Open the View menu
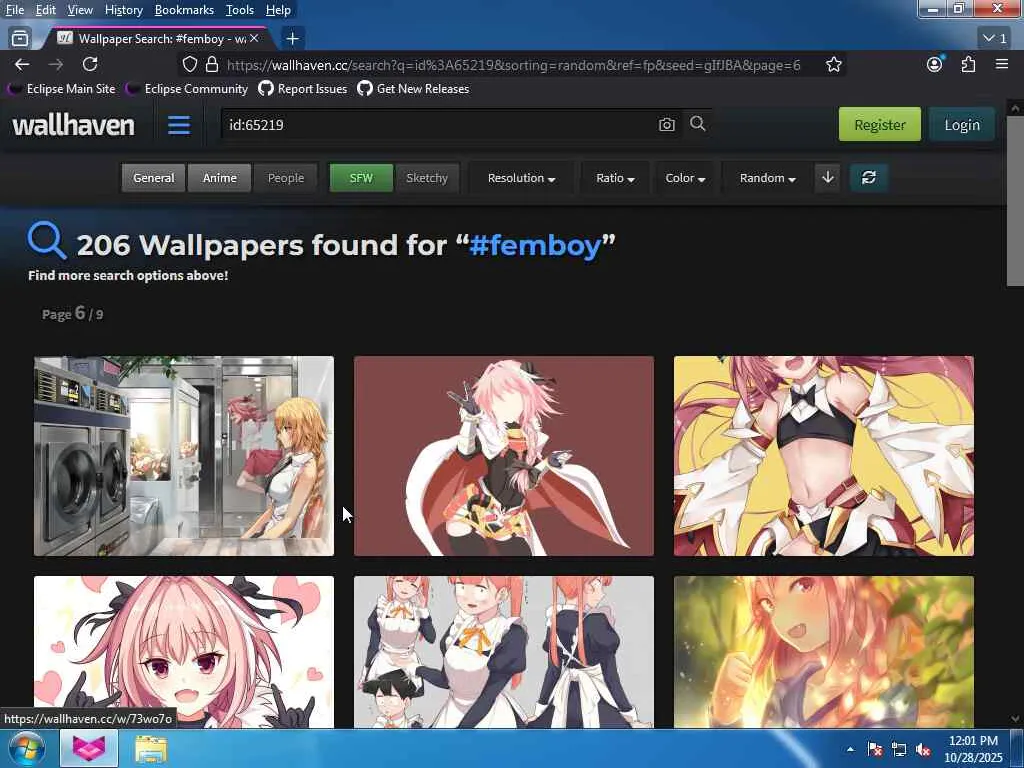 pyautogui.click(x=80, y=10)
